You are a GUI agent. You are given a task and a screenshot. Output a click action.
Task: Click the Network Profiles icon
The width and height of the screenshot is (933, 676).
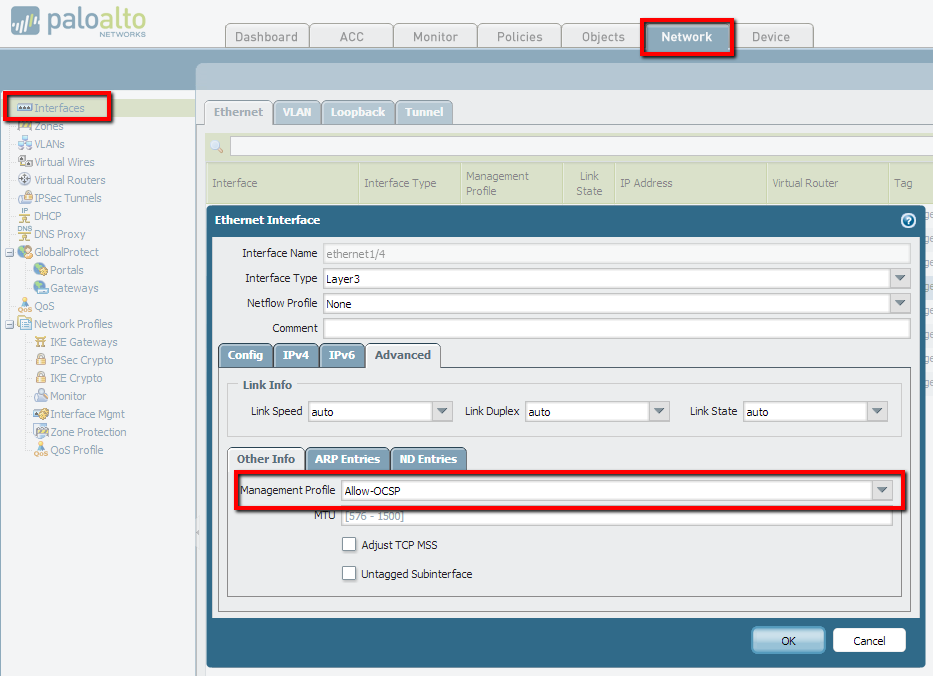click(x=24, y=323)
